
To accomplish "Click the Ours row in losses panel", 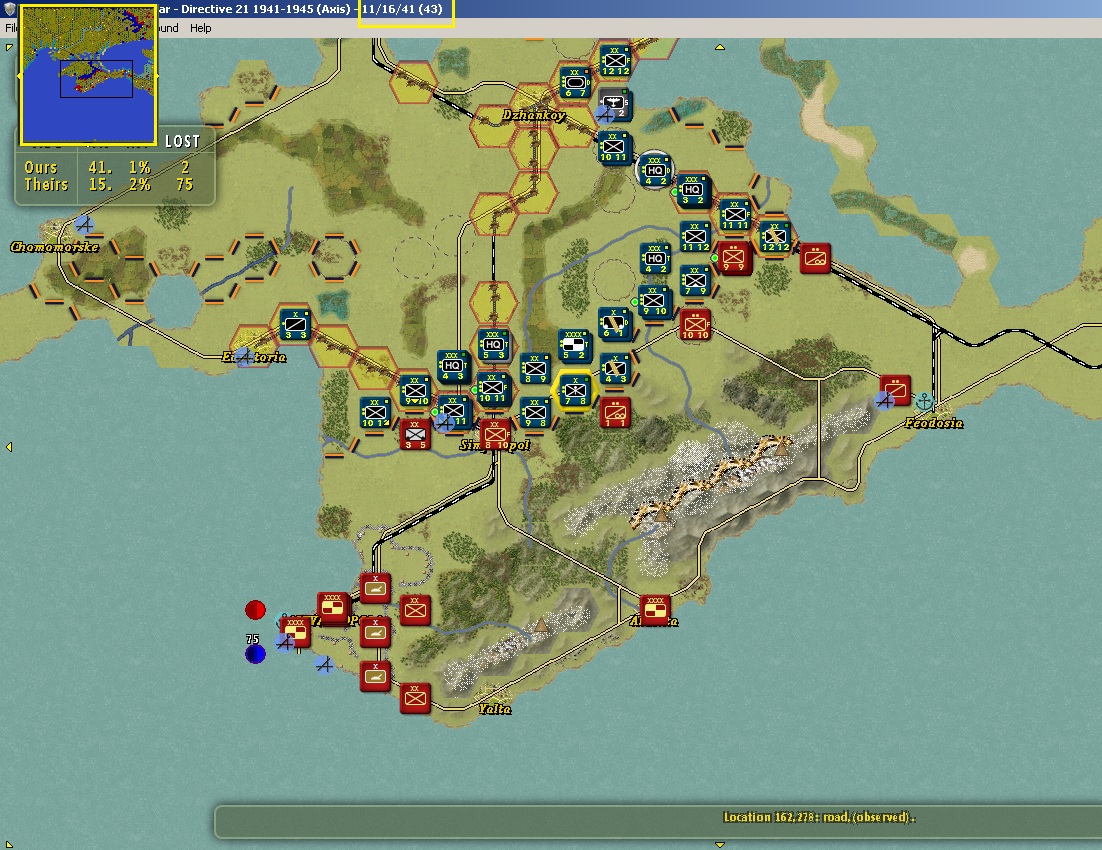I will pyautogui.click(x=109, y=167).
